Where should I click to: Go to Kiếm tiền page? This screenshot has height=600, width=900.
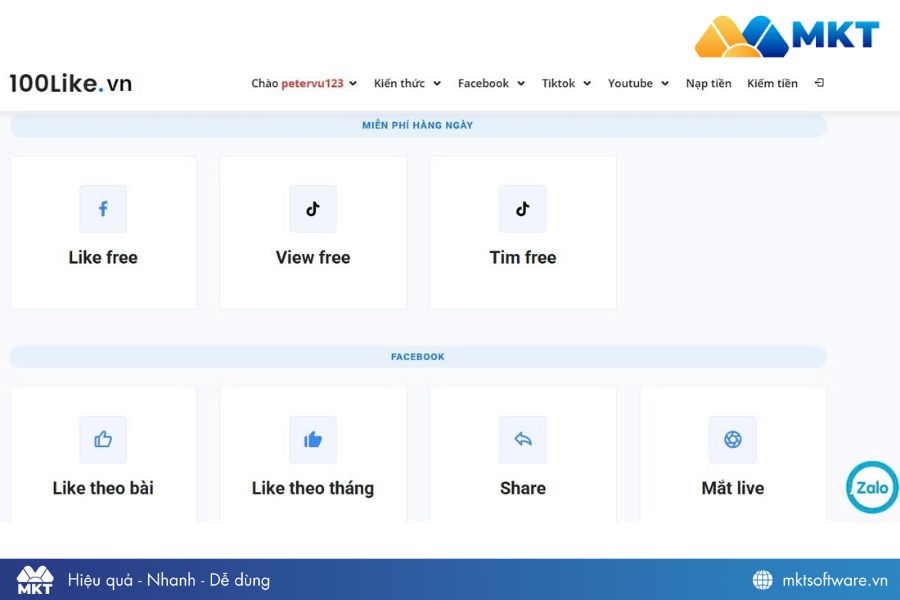click(x=772, y=83)
